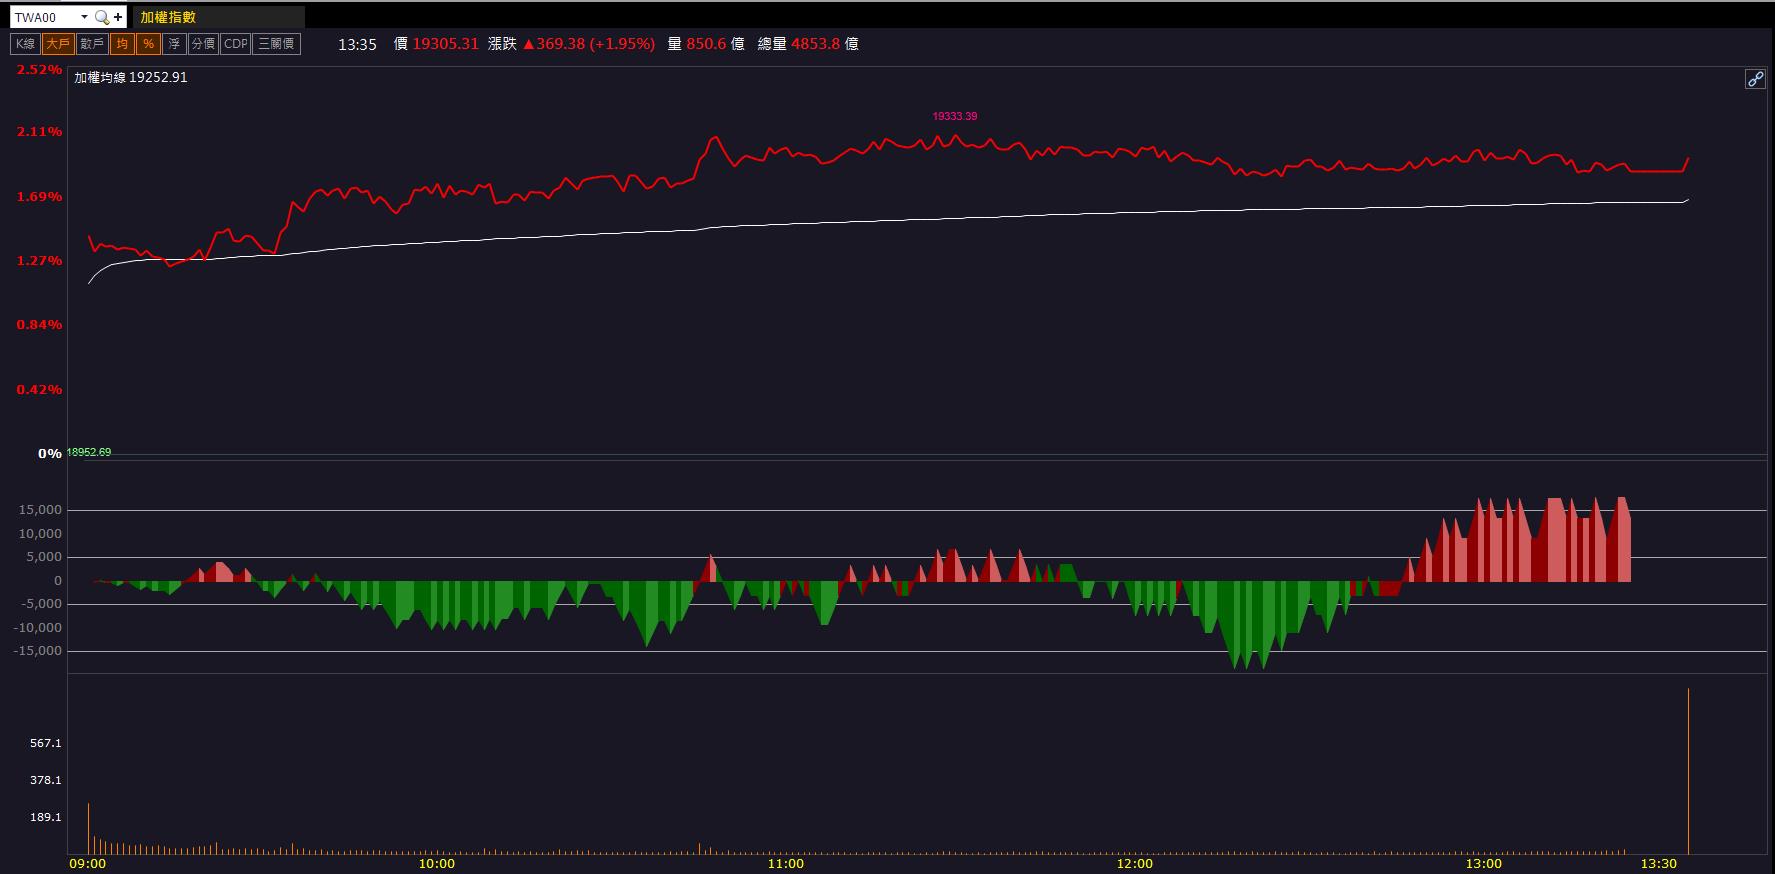Click the "09:00" time axis label

click(x=87, y=864)
